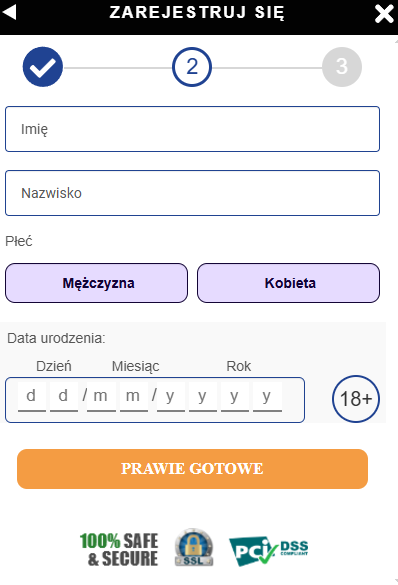Select the first month digit box
This screenshot has width=398, height=585.
pyautogui.click(x=101, y=397)
